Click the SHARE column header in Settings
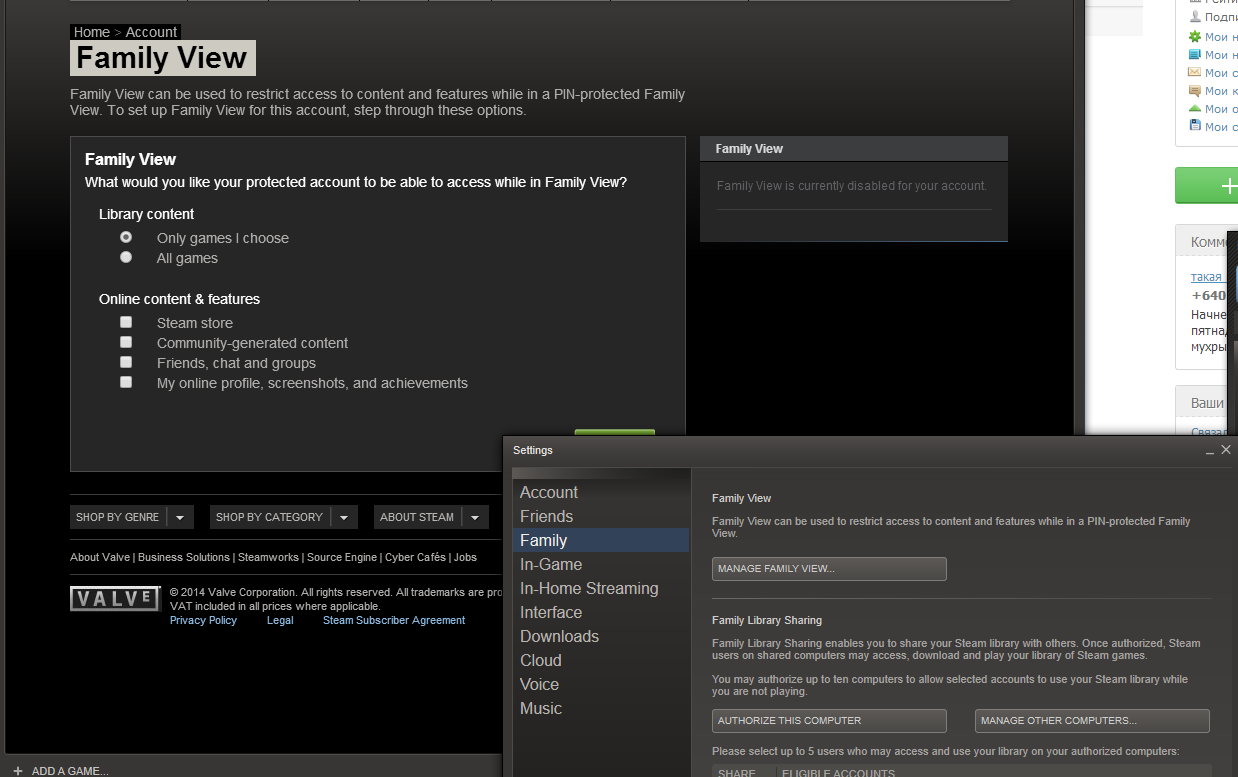 tap(737, 773)
